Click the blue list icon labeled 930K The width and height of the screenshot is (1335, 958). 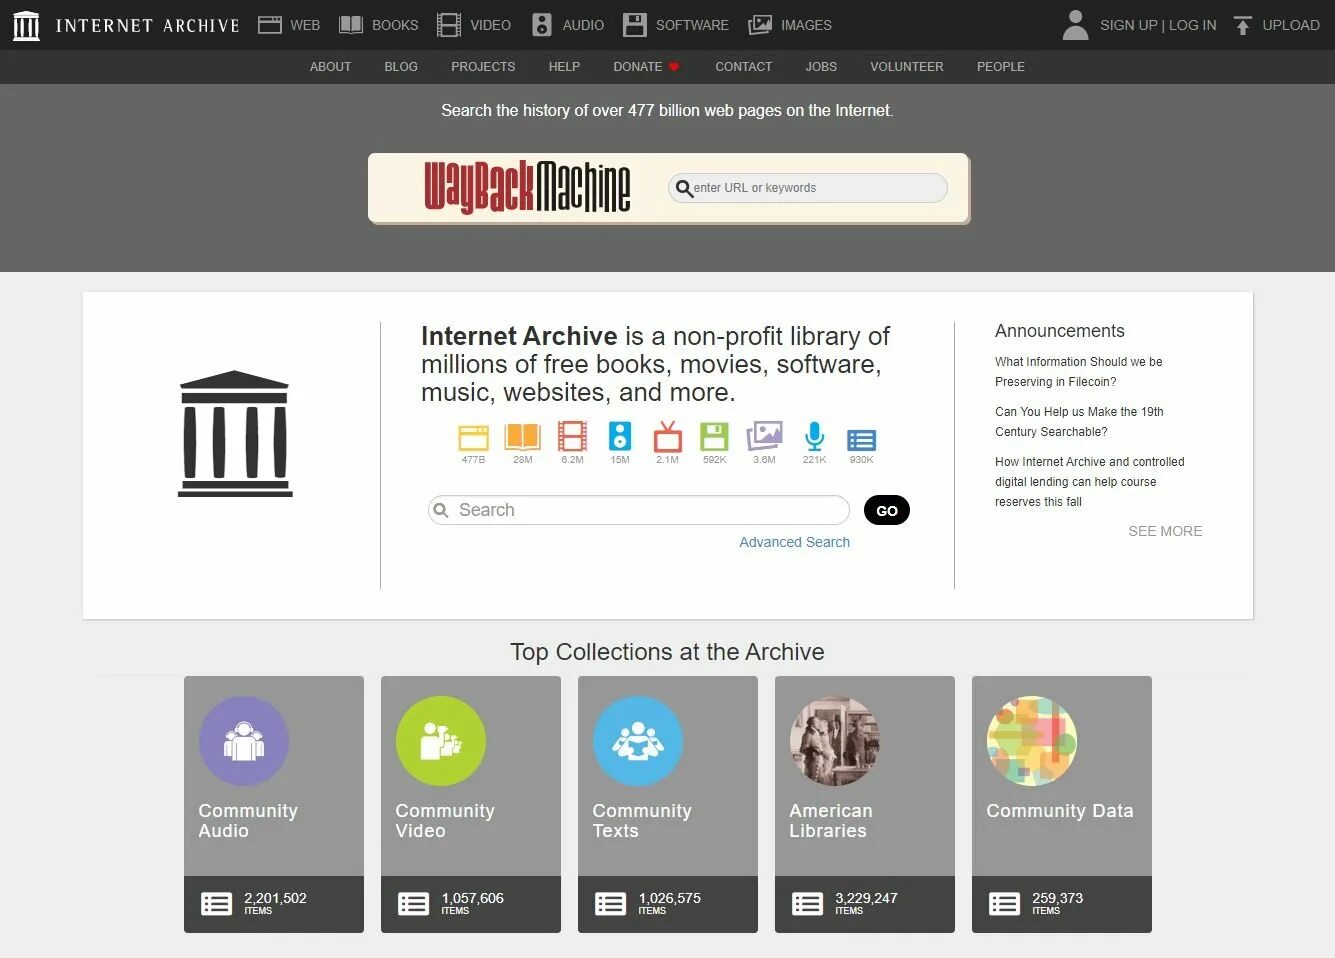(x=861, y=440)
